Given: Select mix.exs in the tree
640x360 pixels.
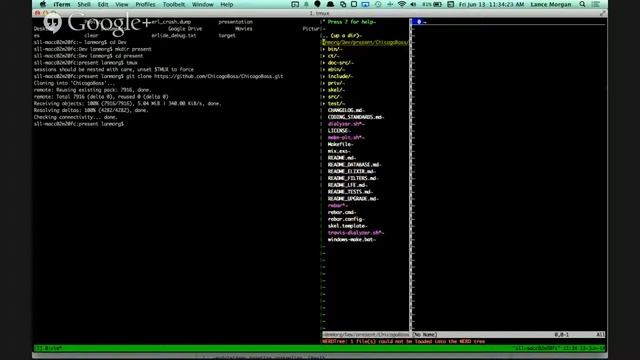Looking at the screenshot, I should (x=338, y=151).
